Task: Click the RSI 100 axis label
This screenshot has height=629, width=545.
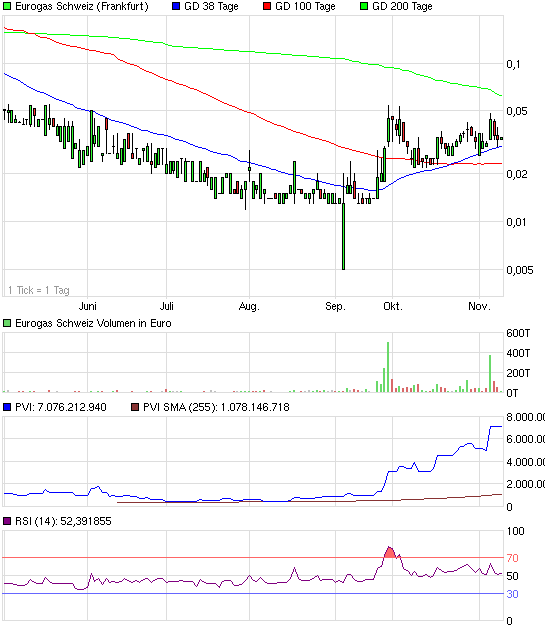Action: (515, 532)
